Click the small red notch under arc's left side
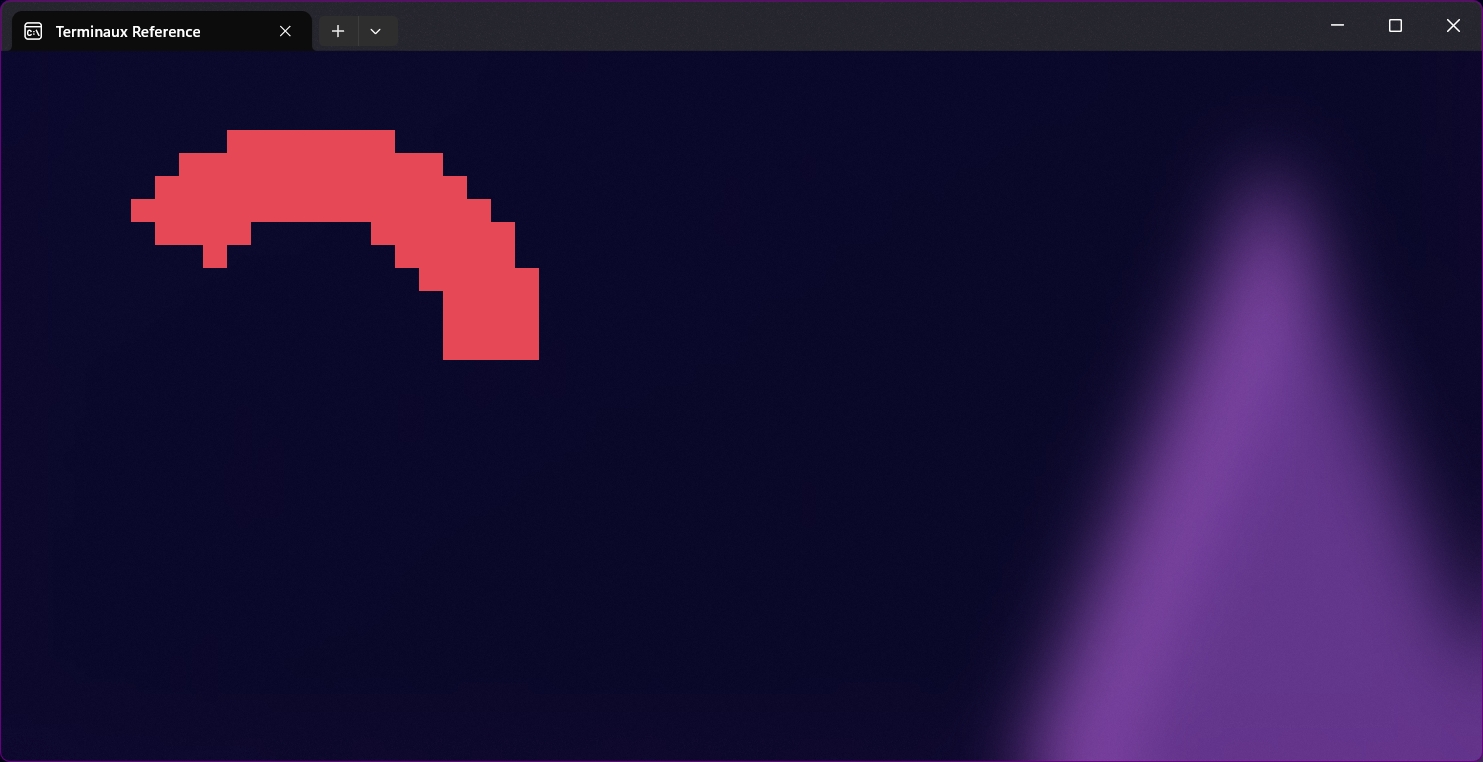Screen dimensions: 1483x762 pyautogui.click(x=215, y=257)
